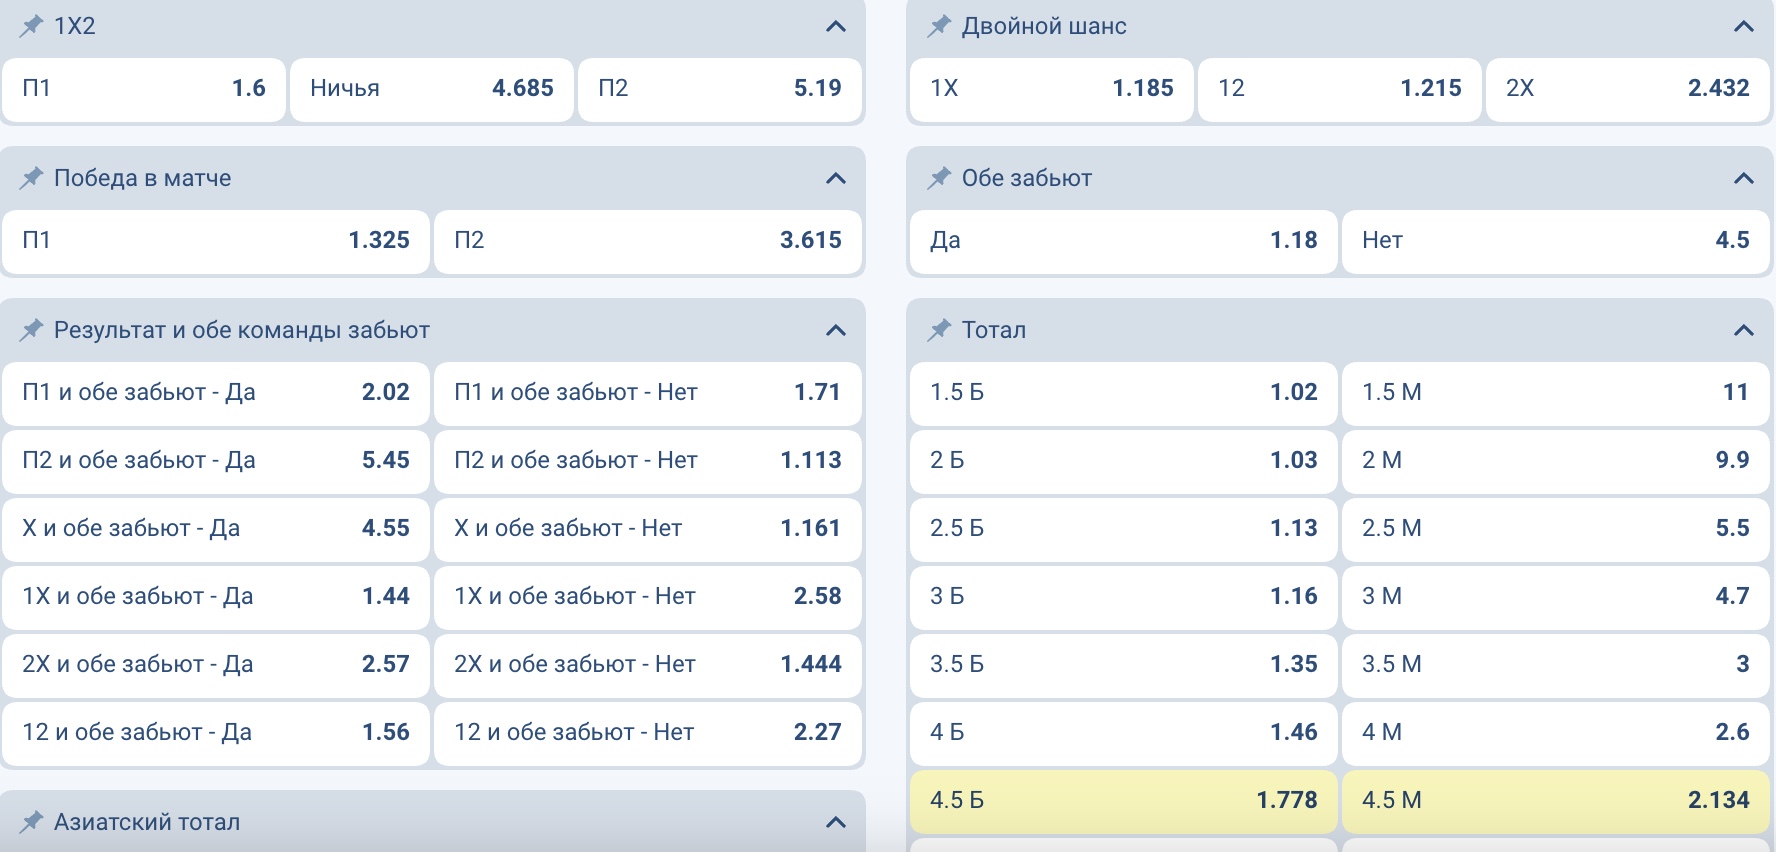Screen dimensions: 1776x852
Task: Pin the Победа в матче market
Action: 32,178
